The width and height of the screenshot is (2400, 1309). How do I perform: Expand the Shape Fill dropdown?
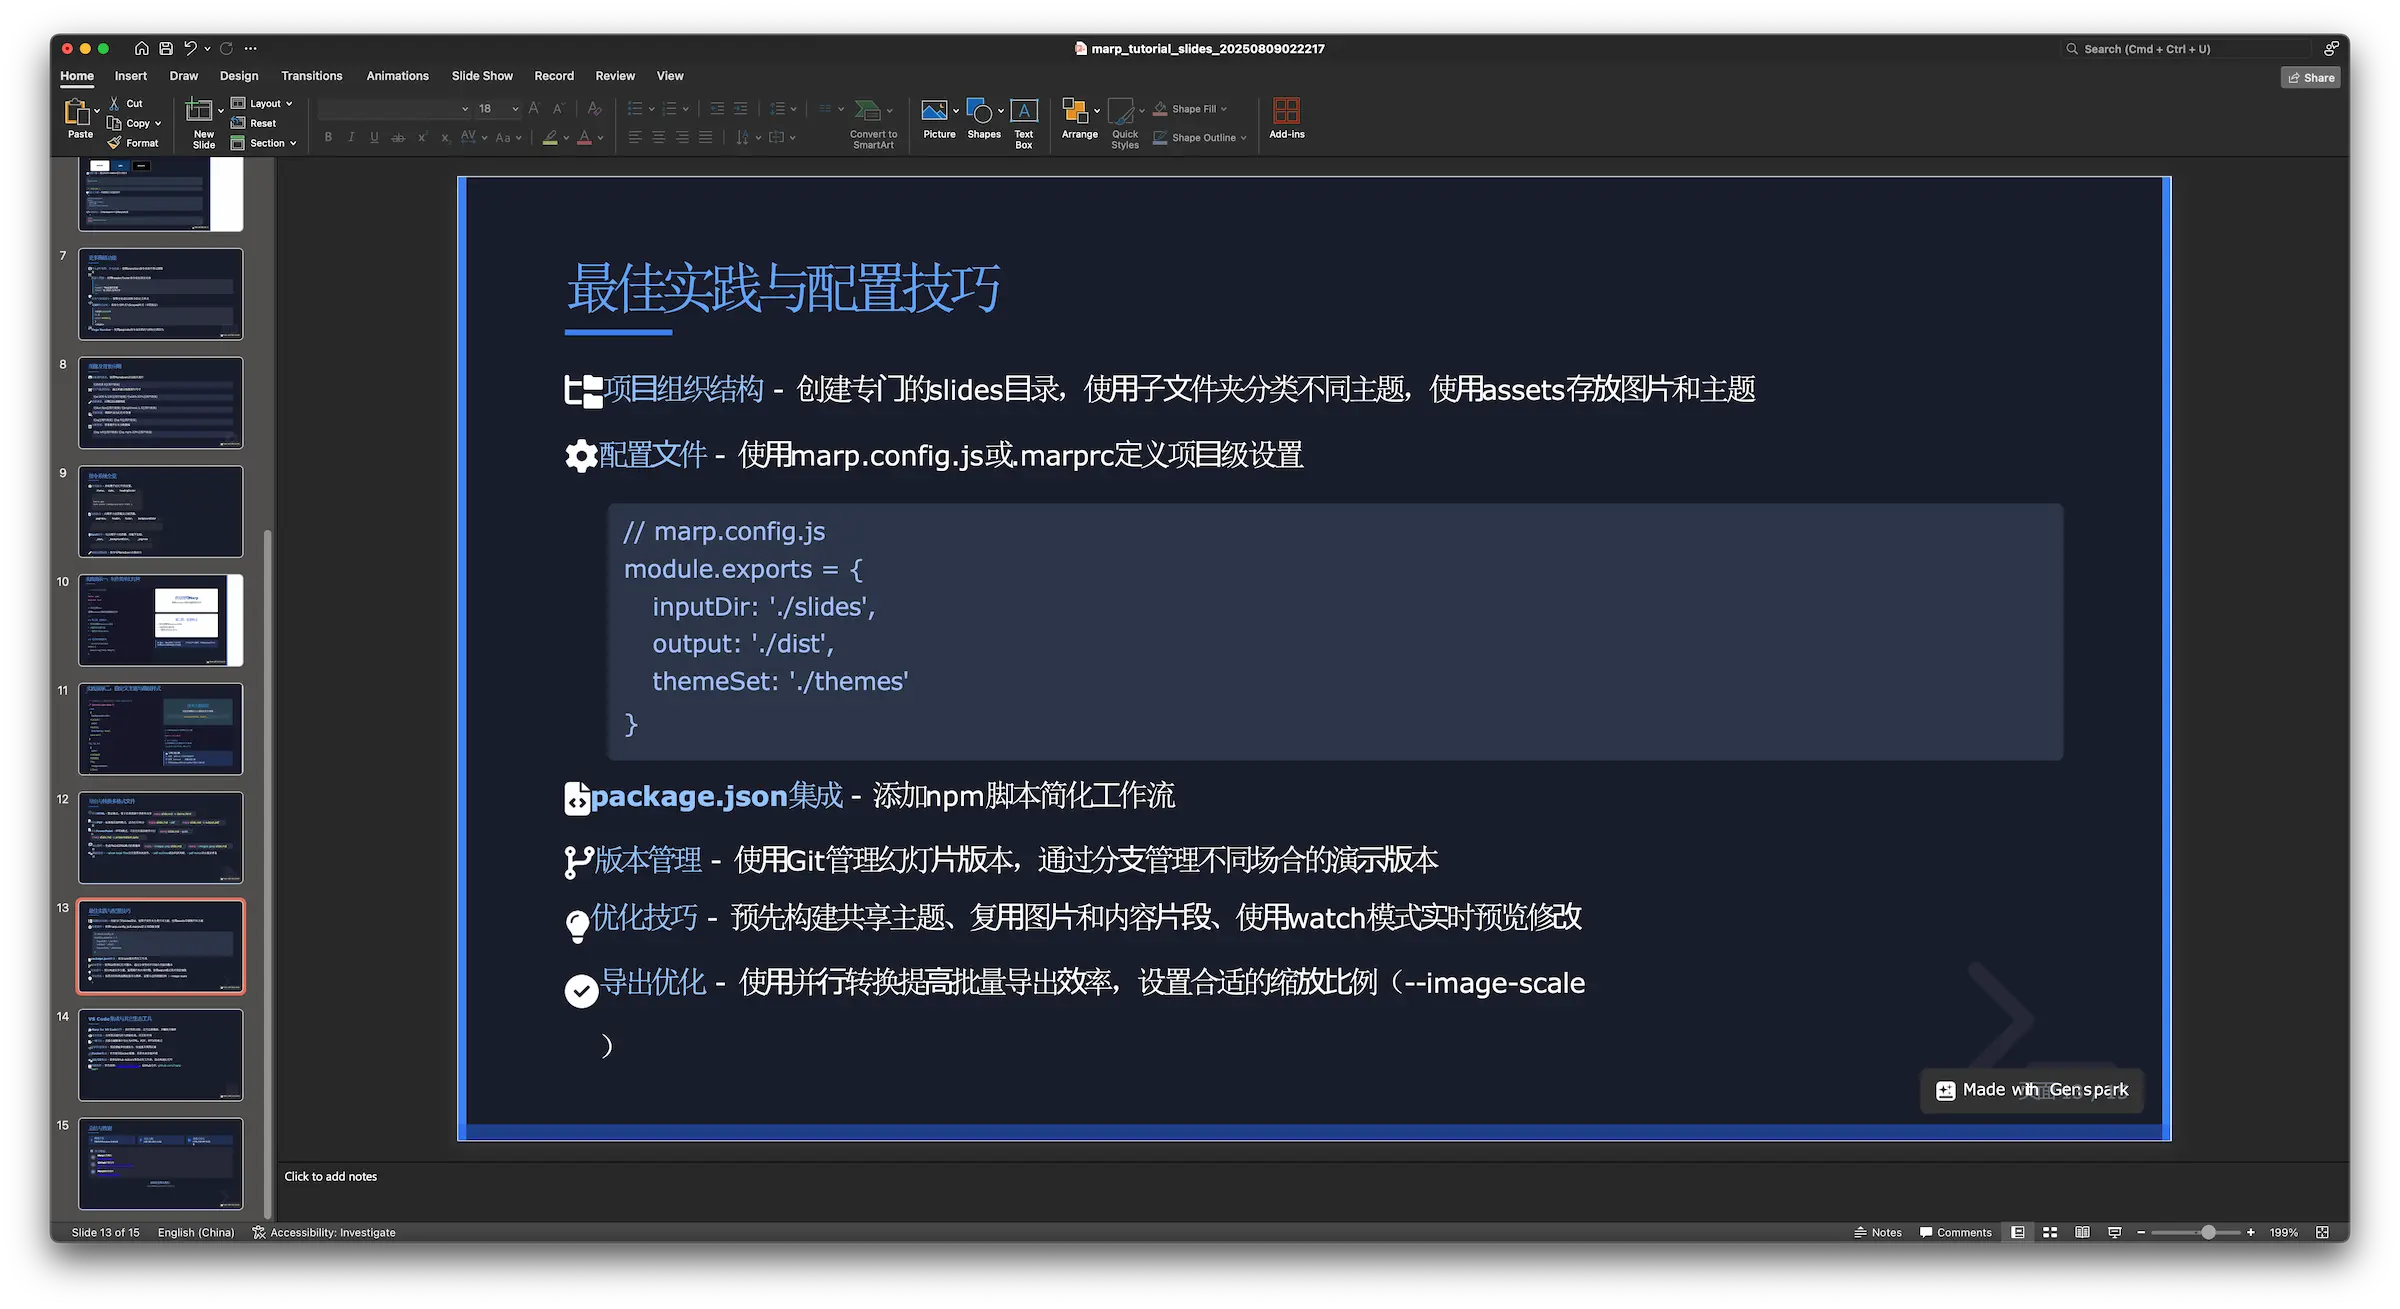(1224, 109)
